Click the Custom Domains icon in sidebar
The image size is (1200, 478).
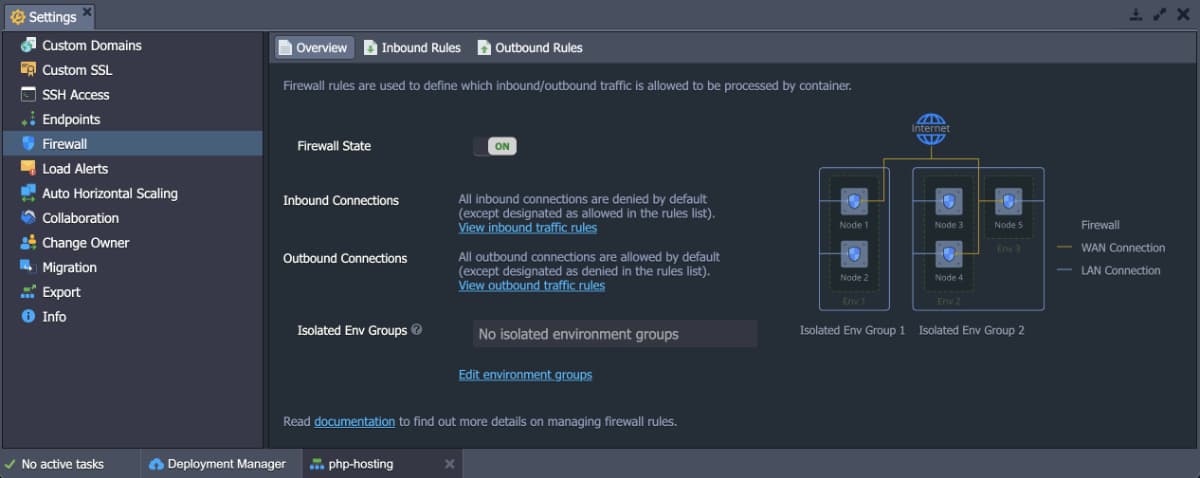point(28,45)
